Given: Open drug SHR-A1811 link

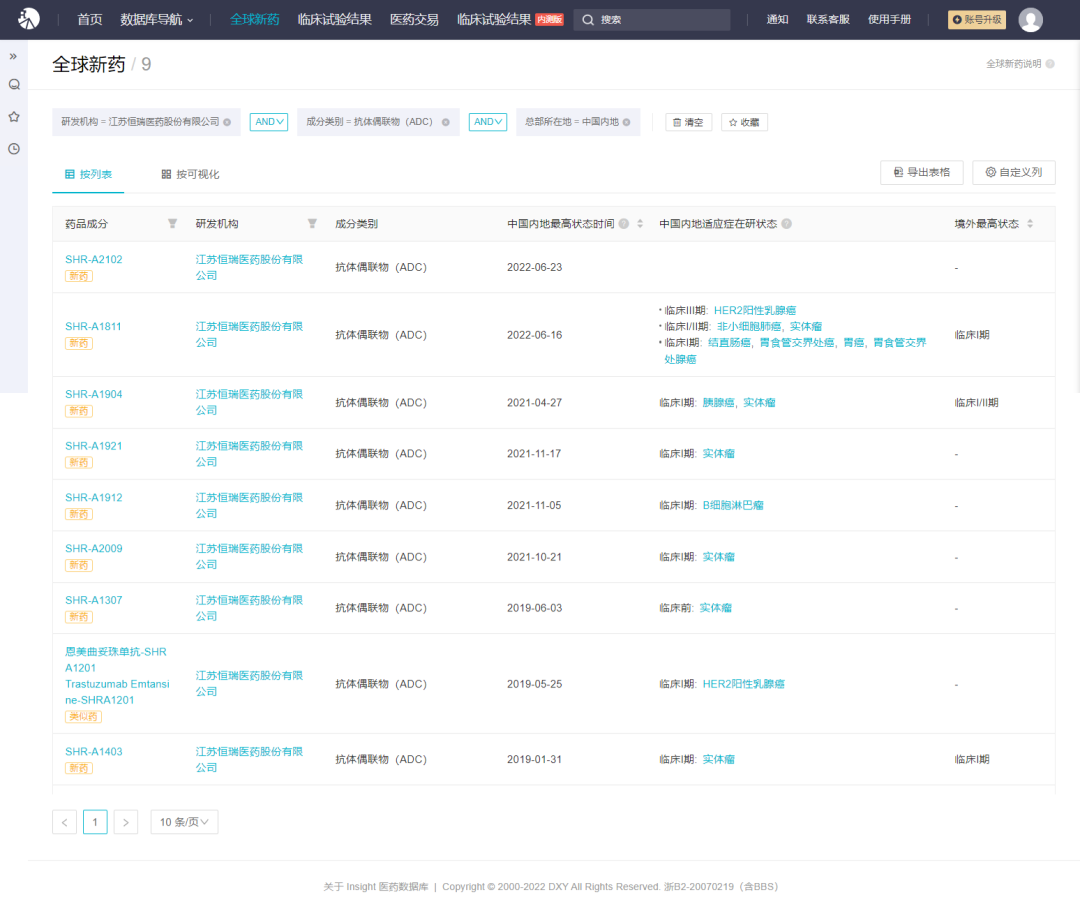Looking at the screenshot, I should tap(93, 326).
